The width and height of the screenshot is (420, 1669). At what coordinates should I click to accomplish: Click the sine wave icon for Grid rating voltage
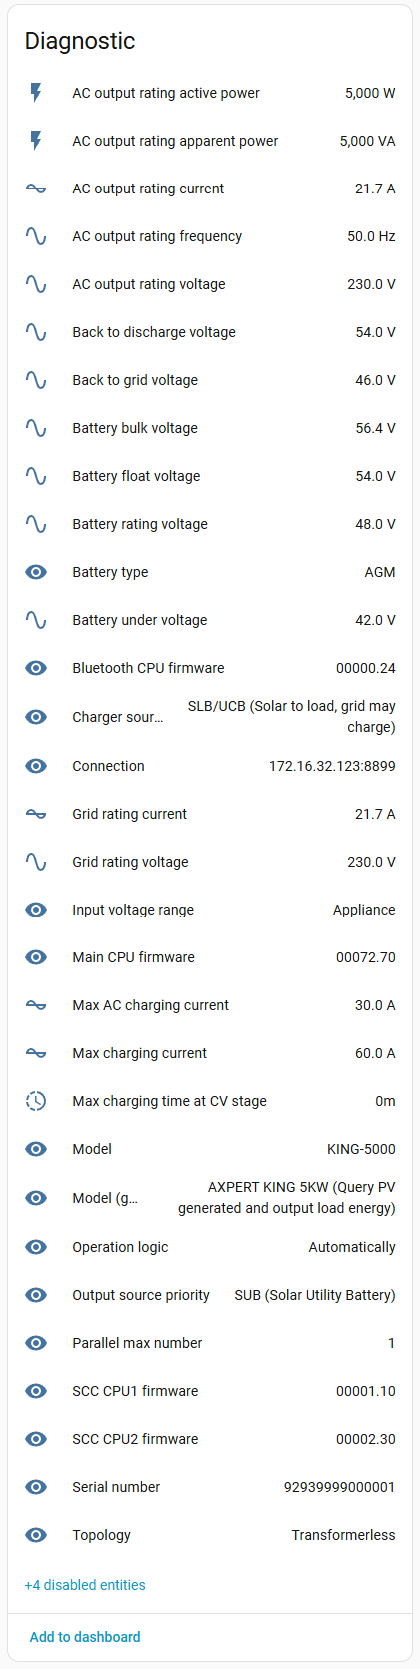point(36,862)
